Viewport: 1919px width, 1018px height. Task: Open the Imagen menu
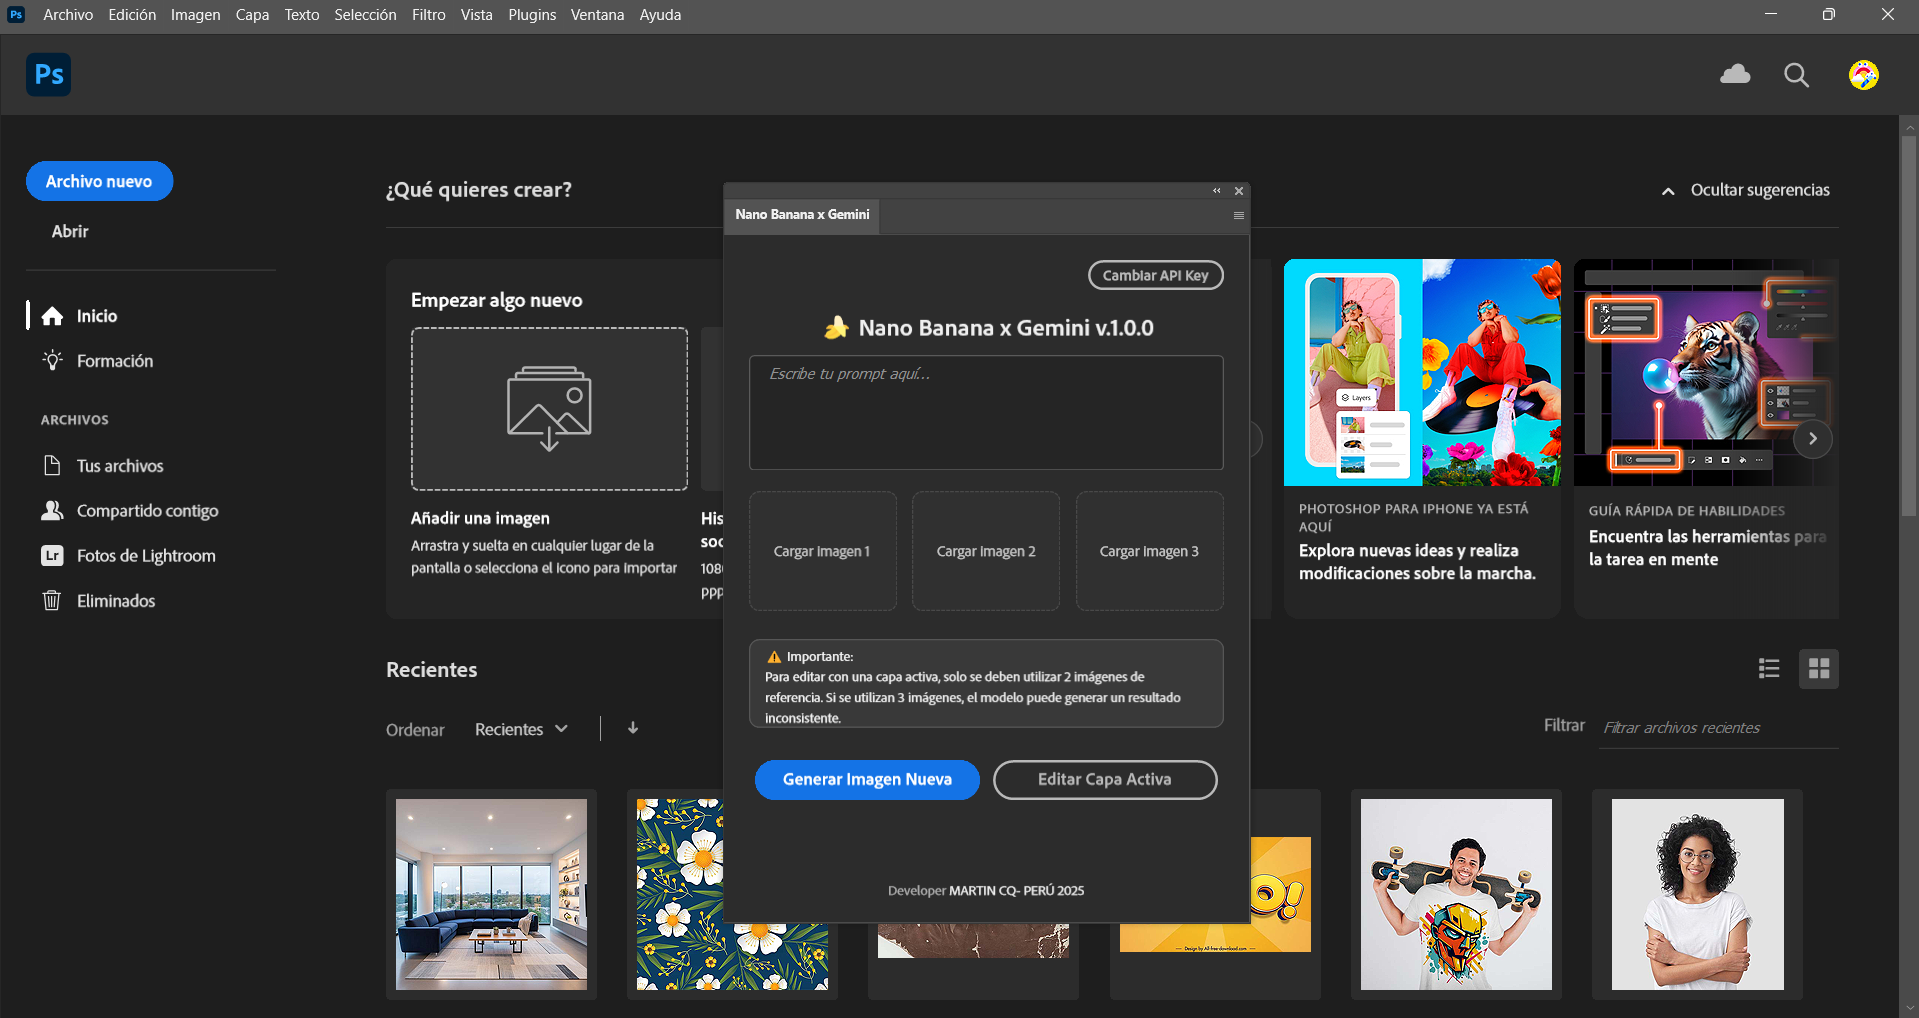point(196,15)
